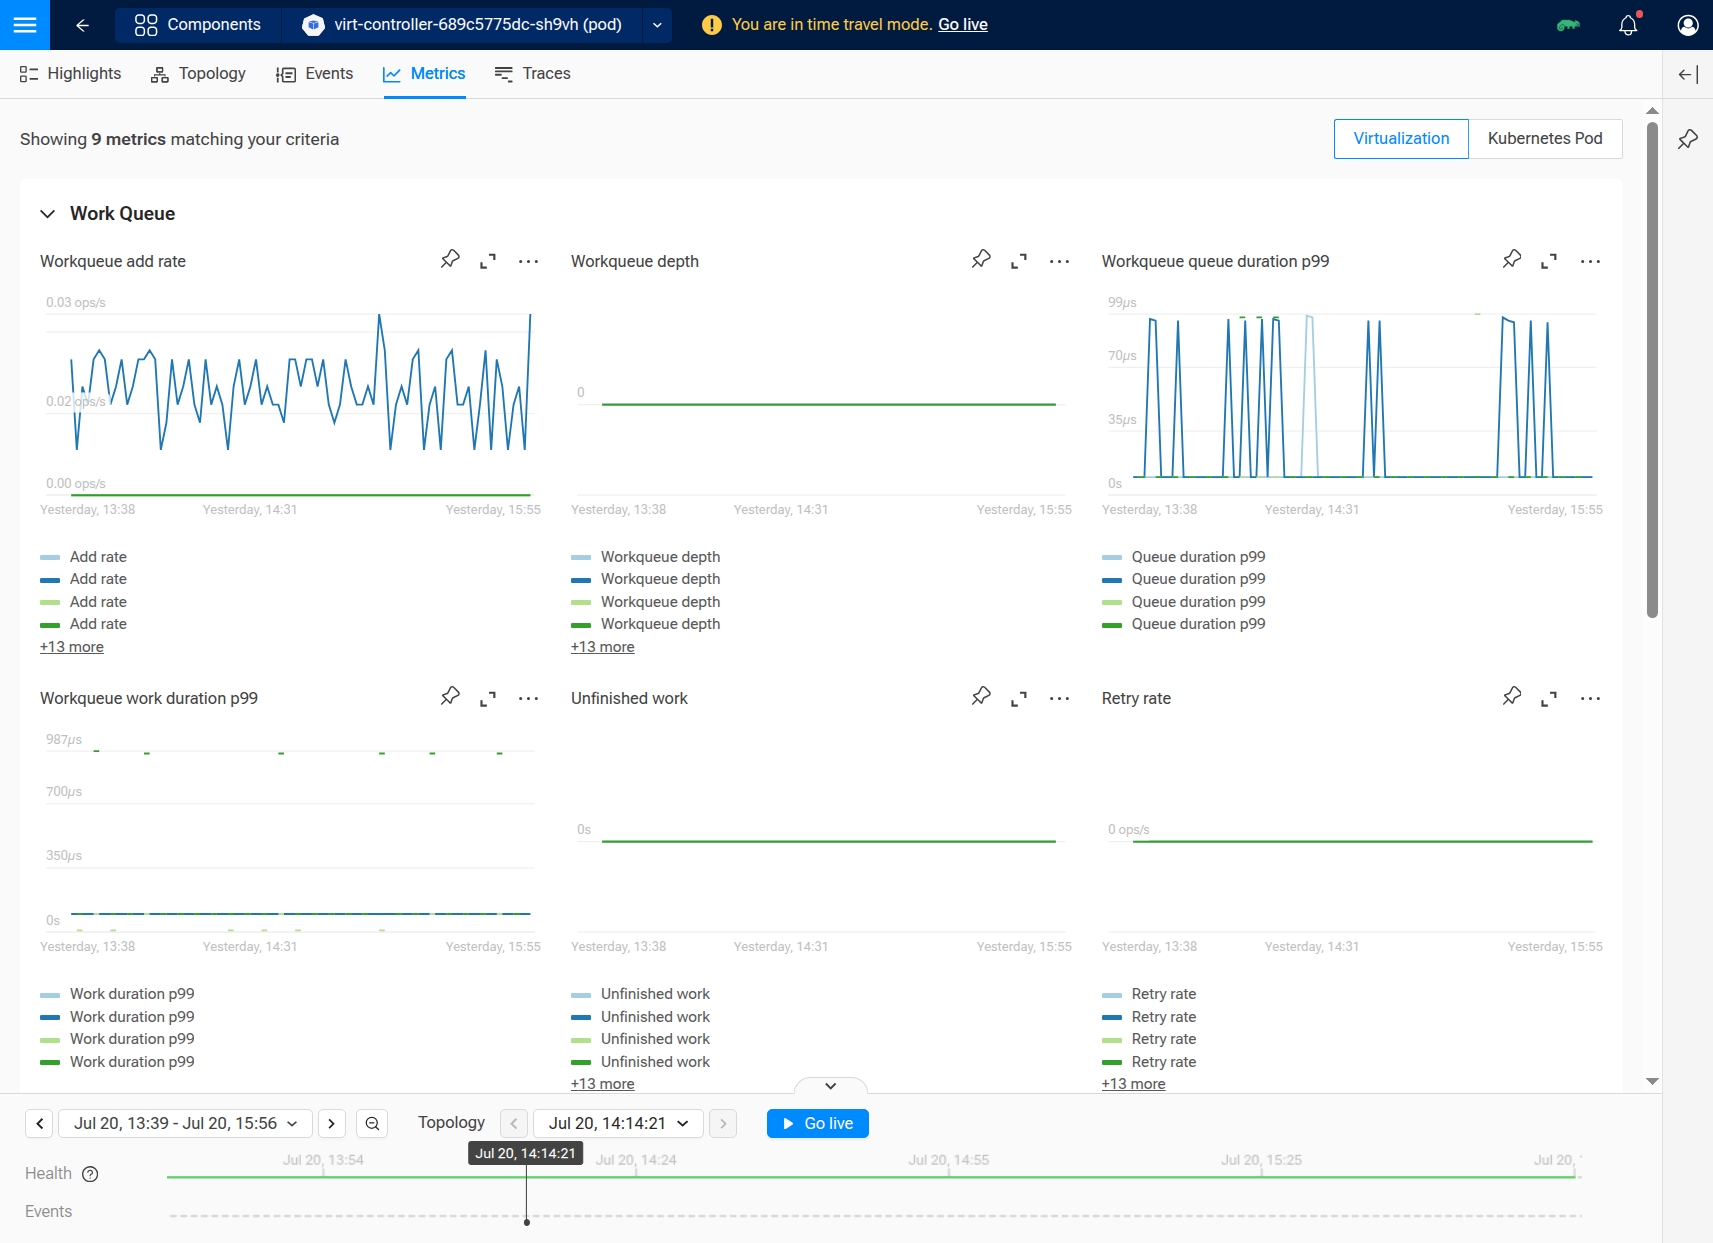Viewport: 1713px width, 1243px height.
Task: Pin the Workqueue queue duration p99 chart
Action: (x=1512, y=260)
